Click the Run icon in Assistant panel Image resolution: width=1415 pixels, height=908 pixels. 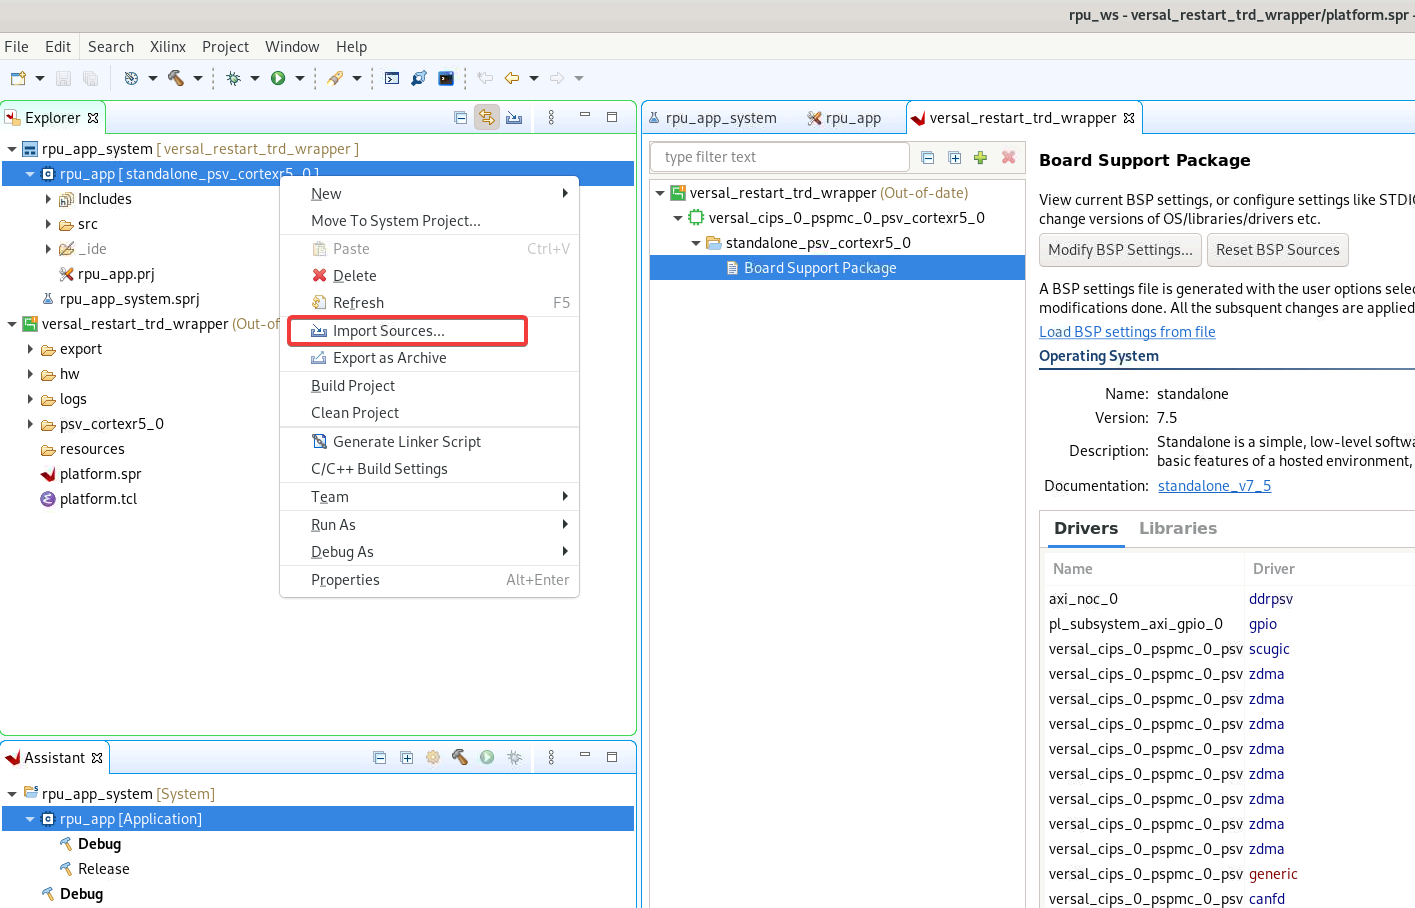487,757
